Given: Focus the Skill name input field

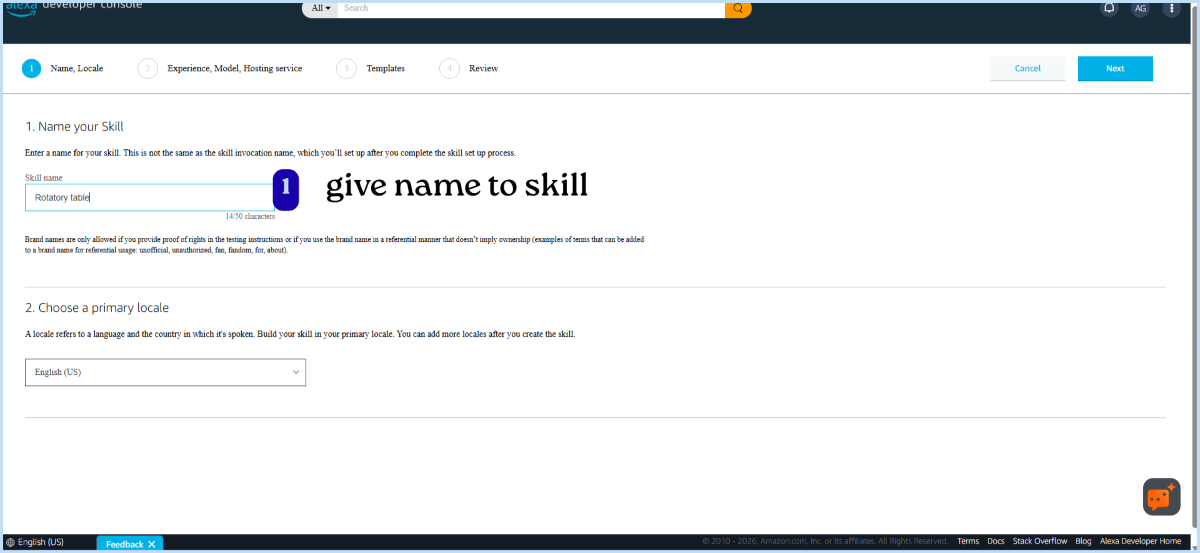Looking at the screenshot, I should coord(149,198).
